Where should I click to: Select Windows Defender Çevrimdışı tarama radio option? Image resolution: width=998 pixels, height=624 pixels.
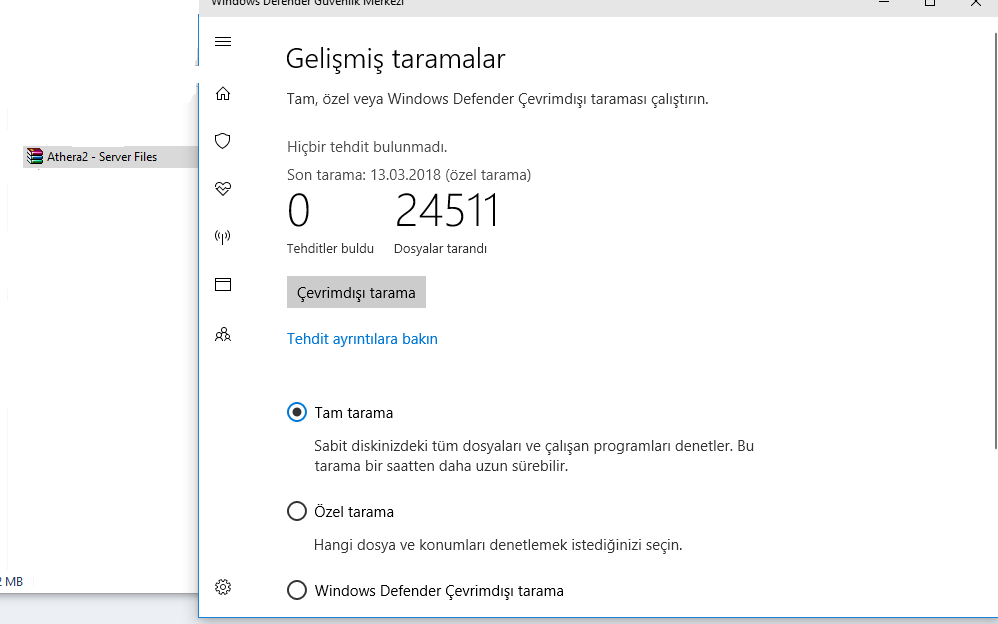(297, 590)
